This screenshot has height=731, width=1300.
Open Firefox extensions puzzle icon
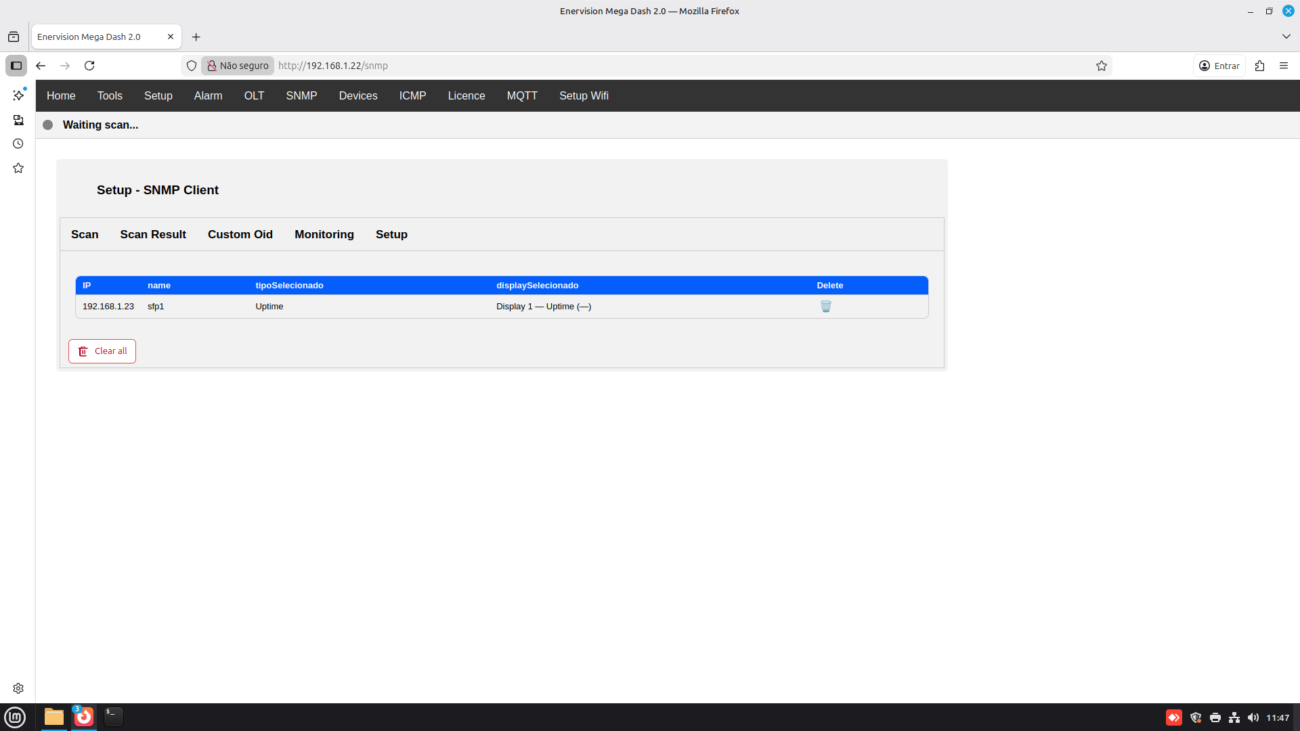coord(1259,66)
